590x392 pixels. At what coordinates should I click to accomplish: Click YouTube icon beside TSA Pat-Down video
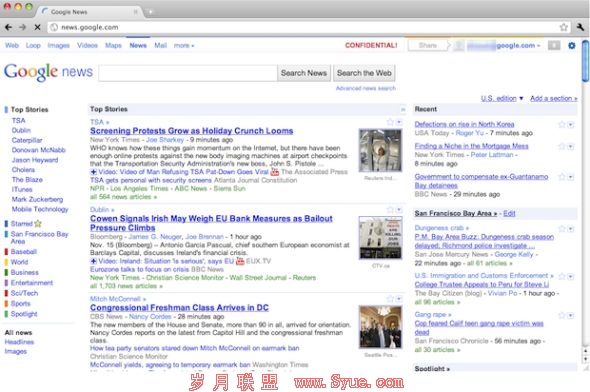275,172
